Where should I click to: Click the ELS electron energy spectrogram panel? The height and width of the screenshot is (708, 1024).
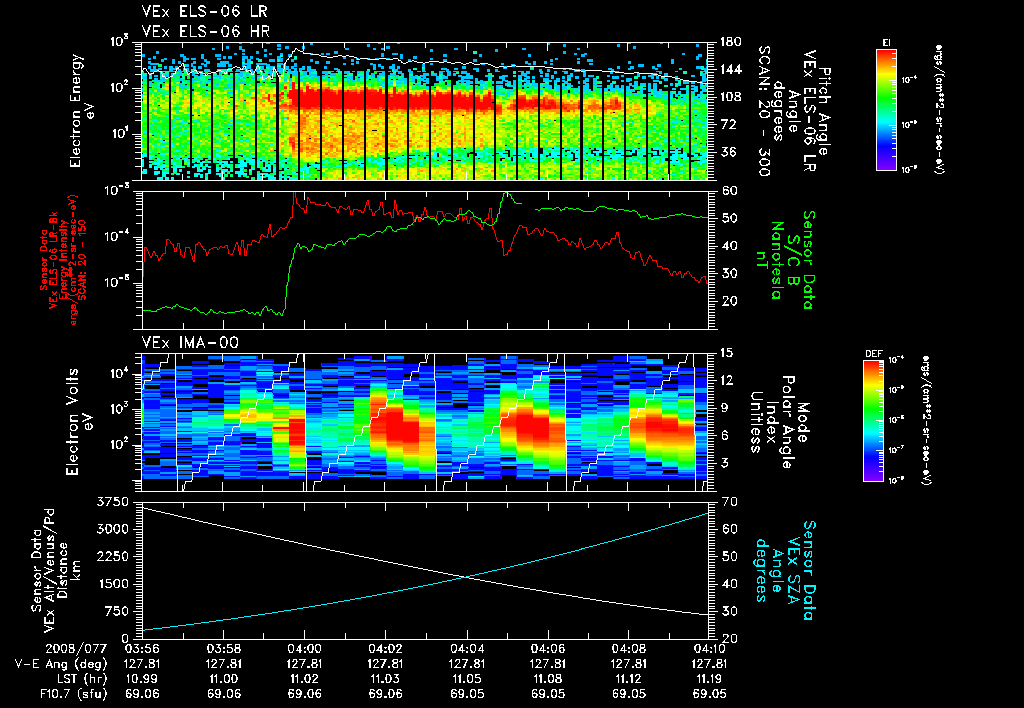click(425, 111)
